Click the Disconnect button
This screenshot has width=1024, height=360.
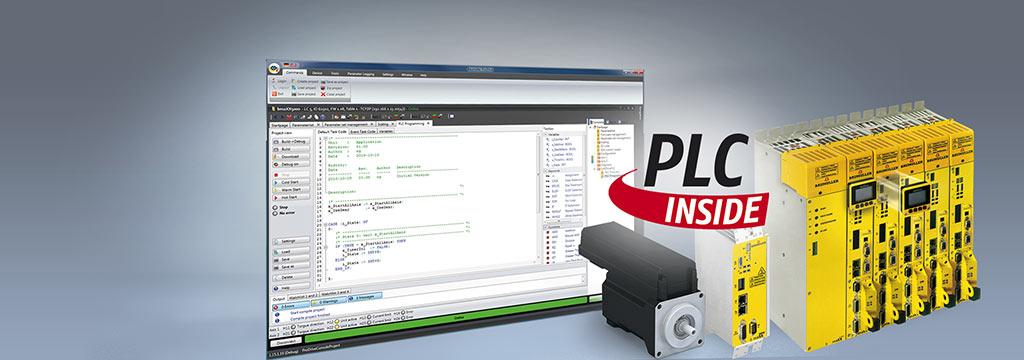pyautogui.click(x=285, y=342)
